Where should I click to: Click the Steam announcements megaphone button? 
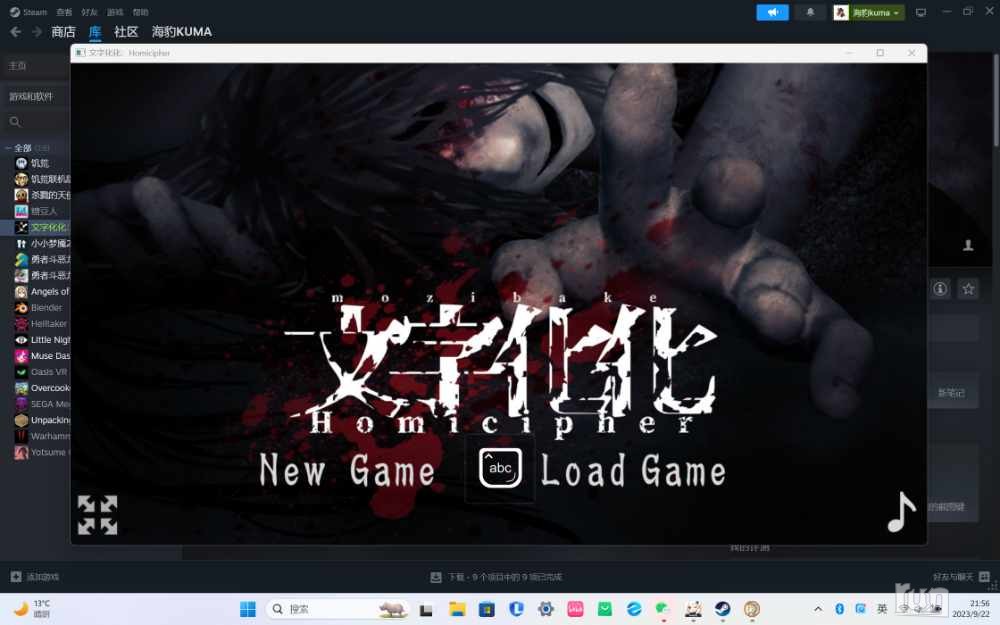pyautogui.click(x=772, y=13)
